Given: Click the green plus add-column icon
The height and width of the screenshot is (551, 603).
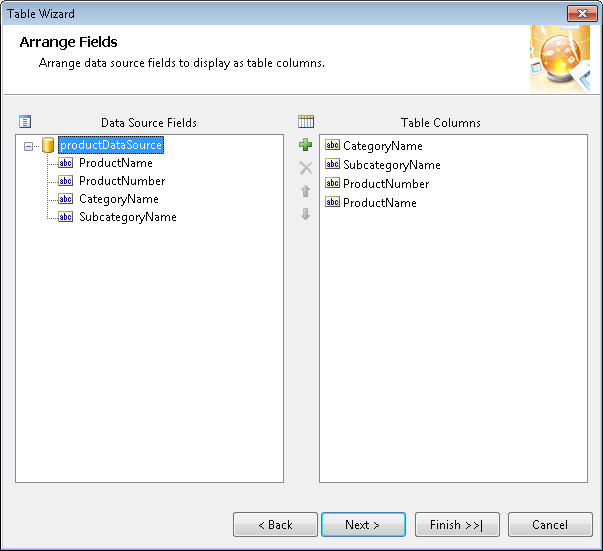Looking at the screenshot, I should [305, 145].
